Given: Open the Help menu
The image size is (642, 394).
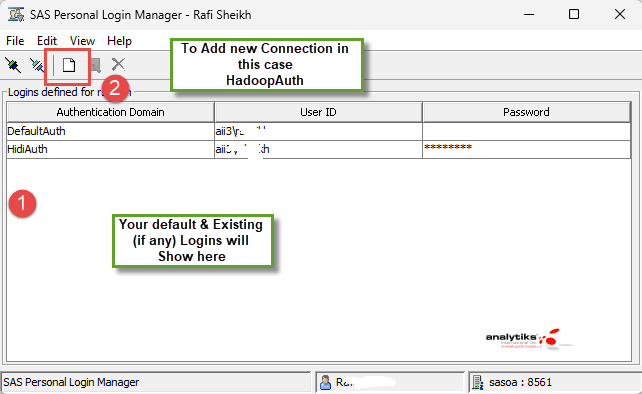Looking at the screenshot, I should 119,41.
